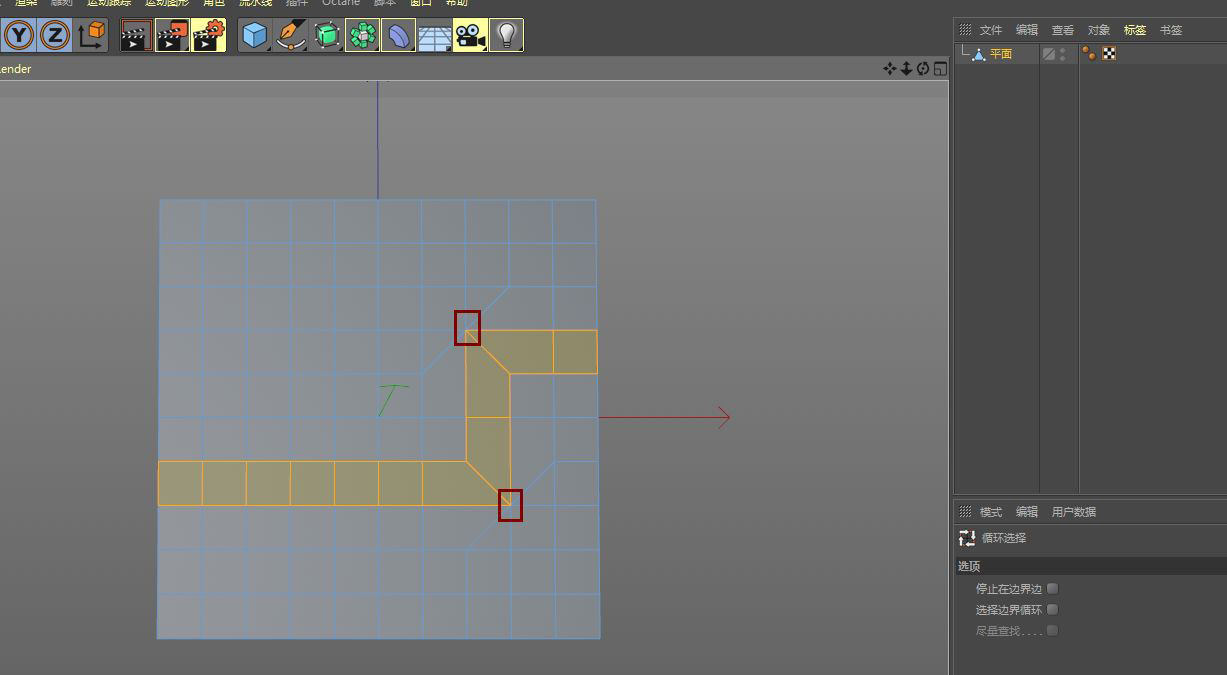Open the Floor environment icon dropdown
This screenshot has width=1227, height=675.
click(434, 36)
